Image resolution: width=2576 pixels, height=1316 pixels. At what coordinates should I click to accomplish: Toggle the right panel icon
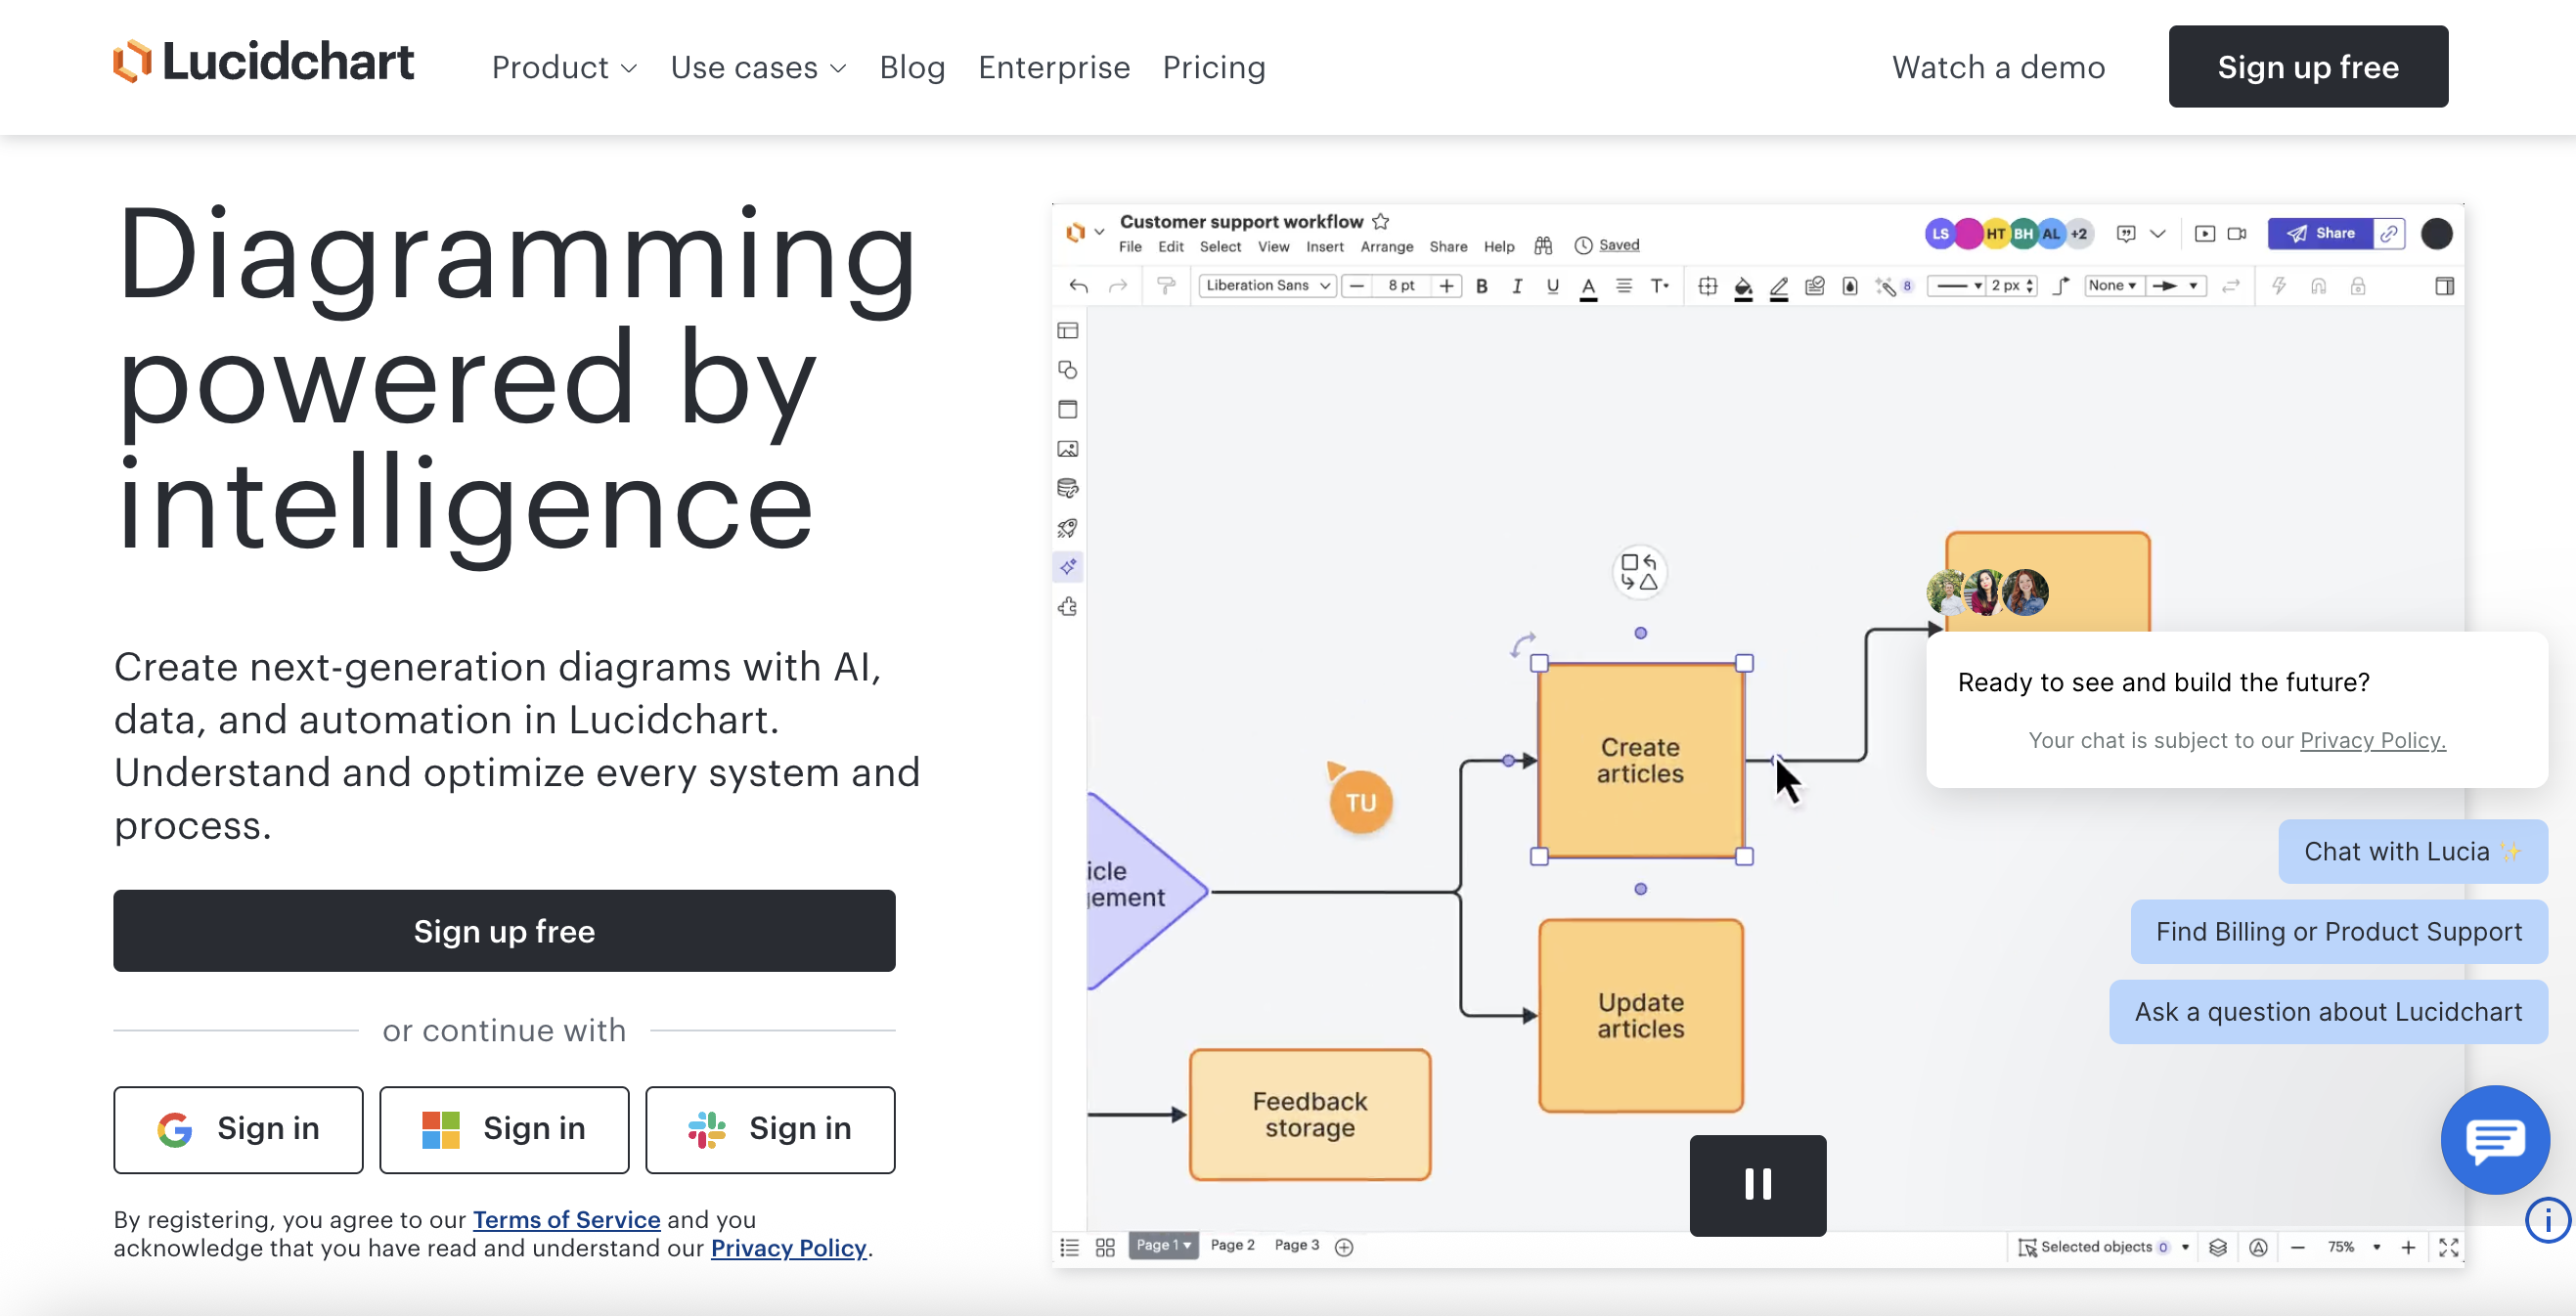click(2444, 286)
